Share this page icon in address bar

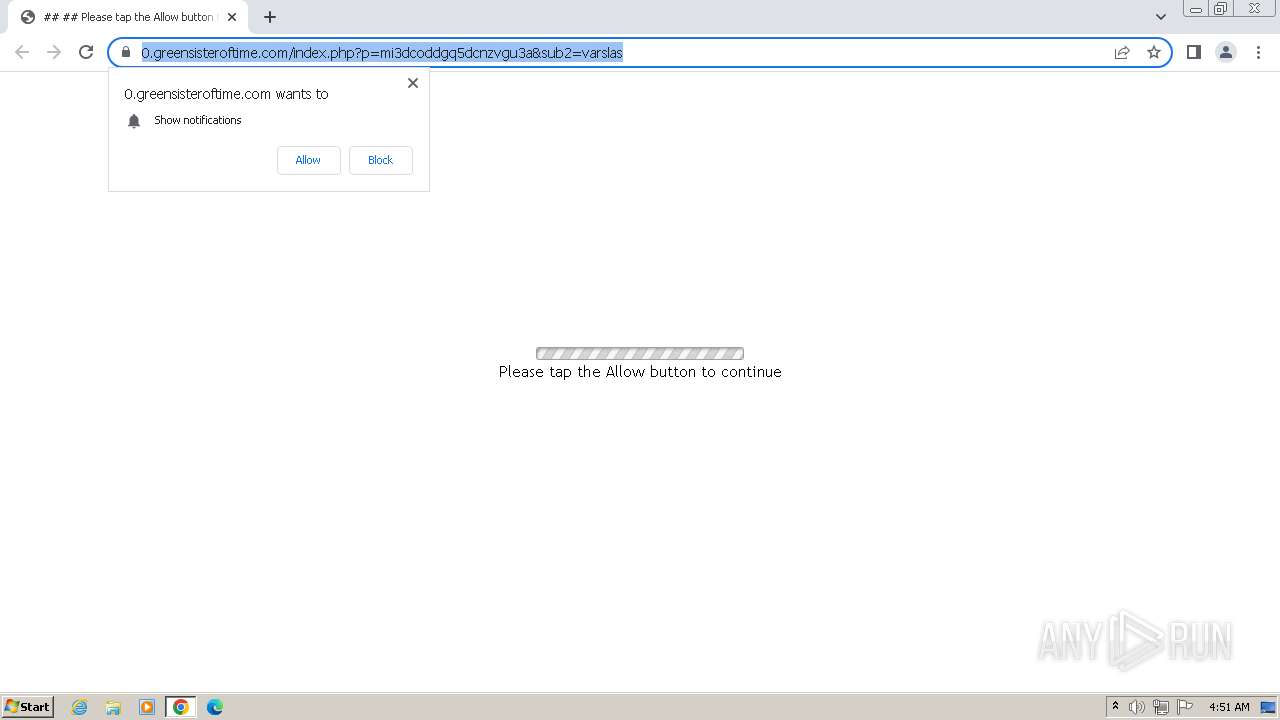[1122, 52]
